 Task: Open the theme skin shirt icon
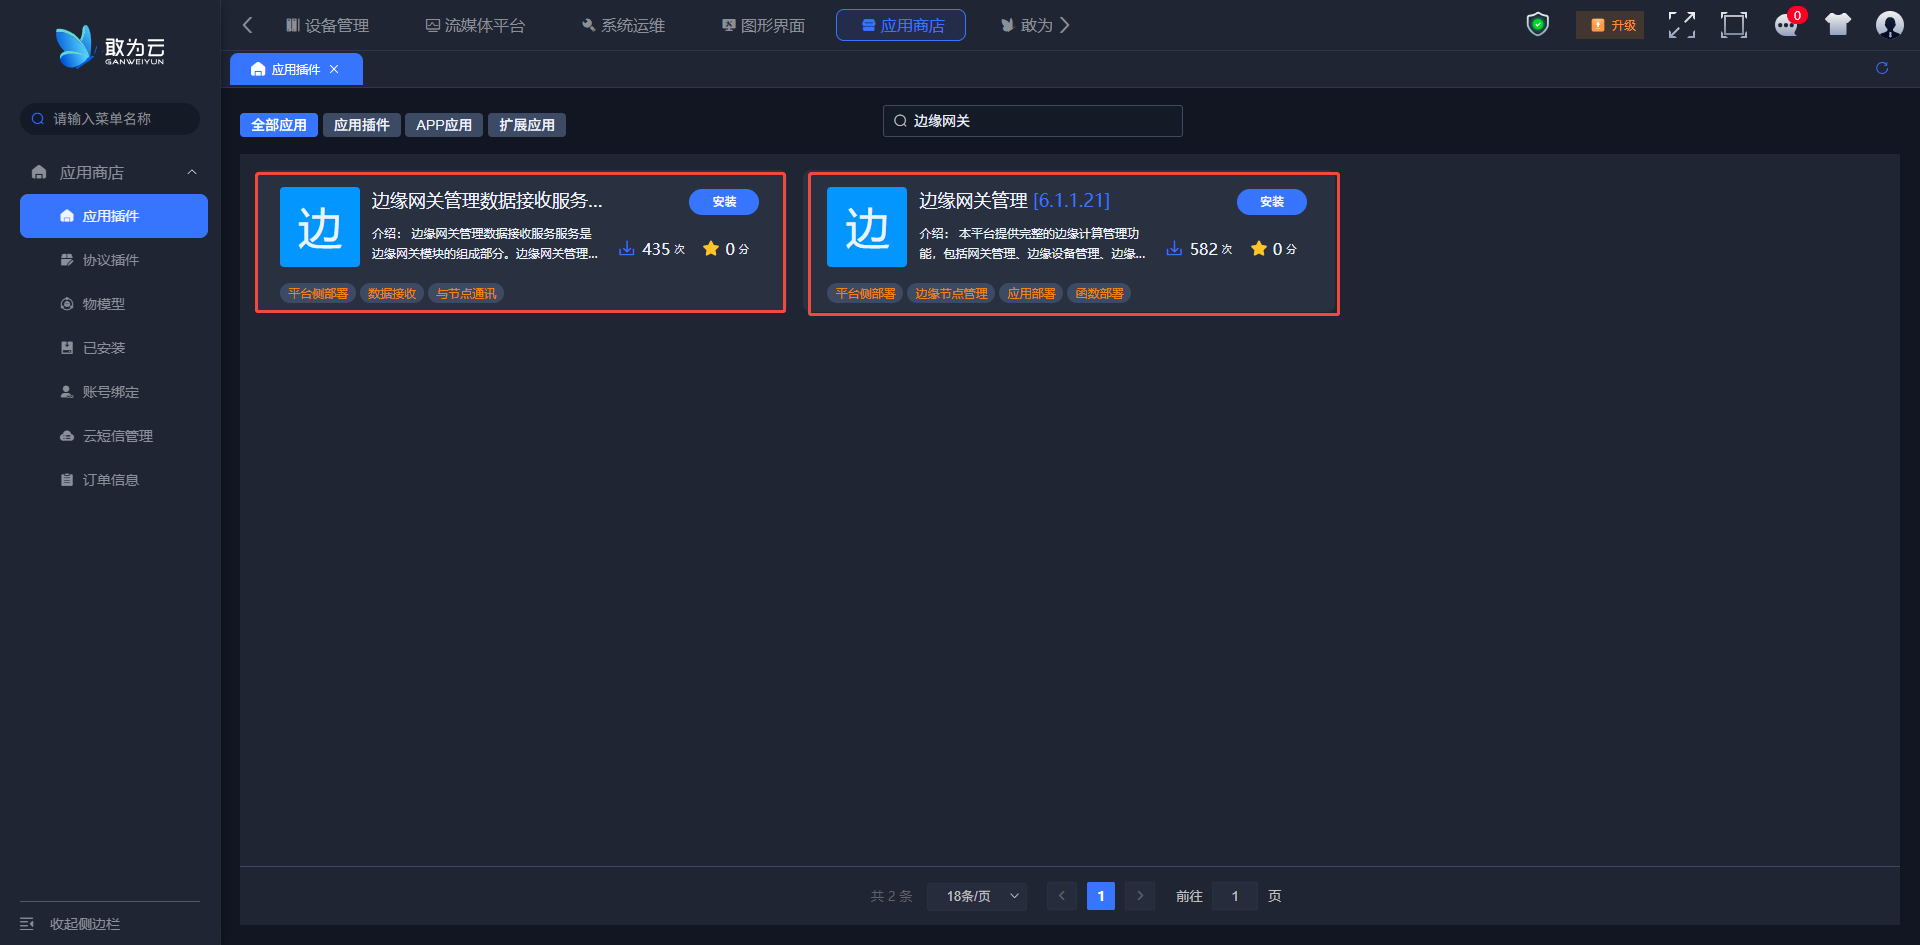pyautogui.click(x=1838, y=25)
